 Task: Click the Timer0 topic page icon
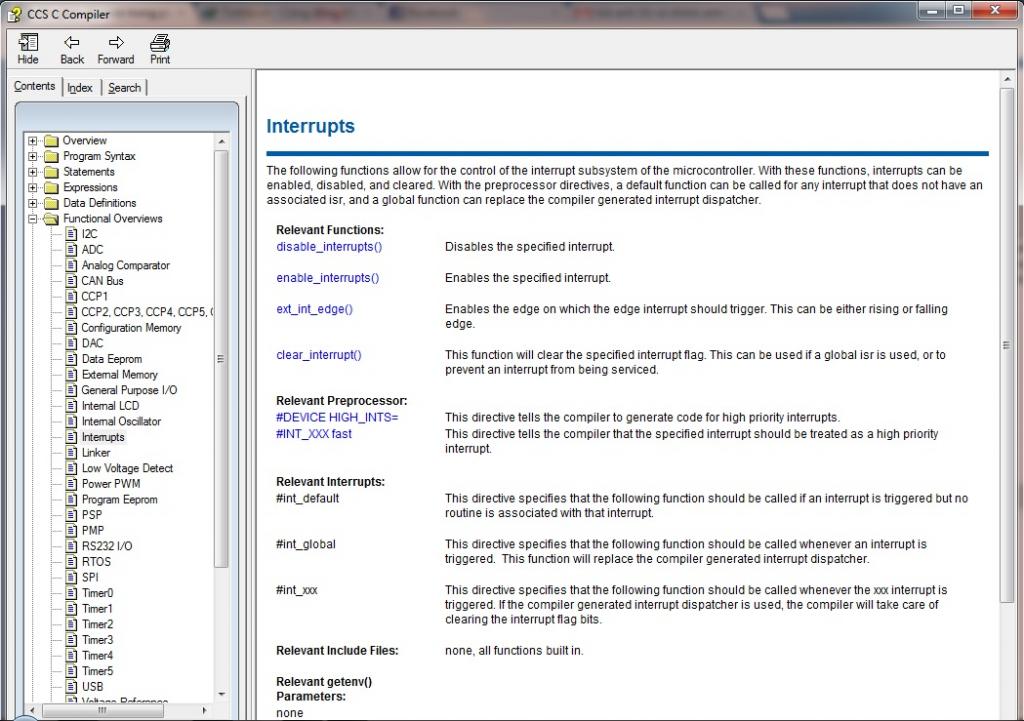(72, 593)
